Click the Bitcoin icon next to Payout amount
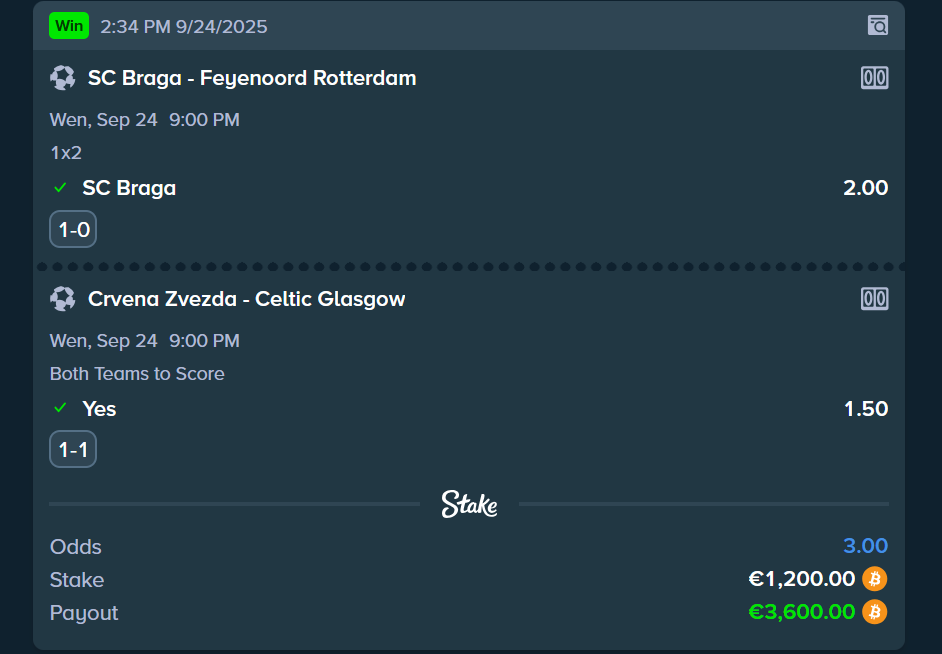The image size is (942, 654). tap(875, 612)
